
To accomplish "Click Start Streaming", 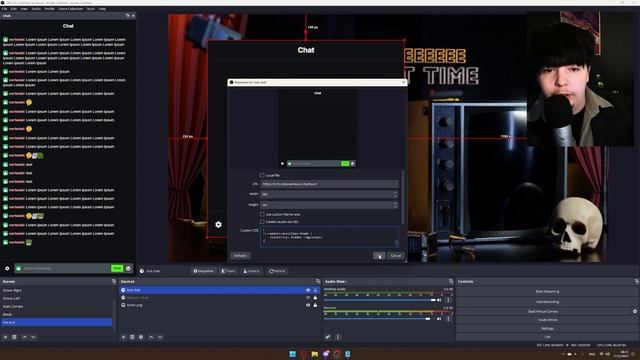I will [547, 291].
